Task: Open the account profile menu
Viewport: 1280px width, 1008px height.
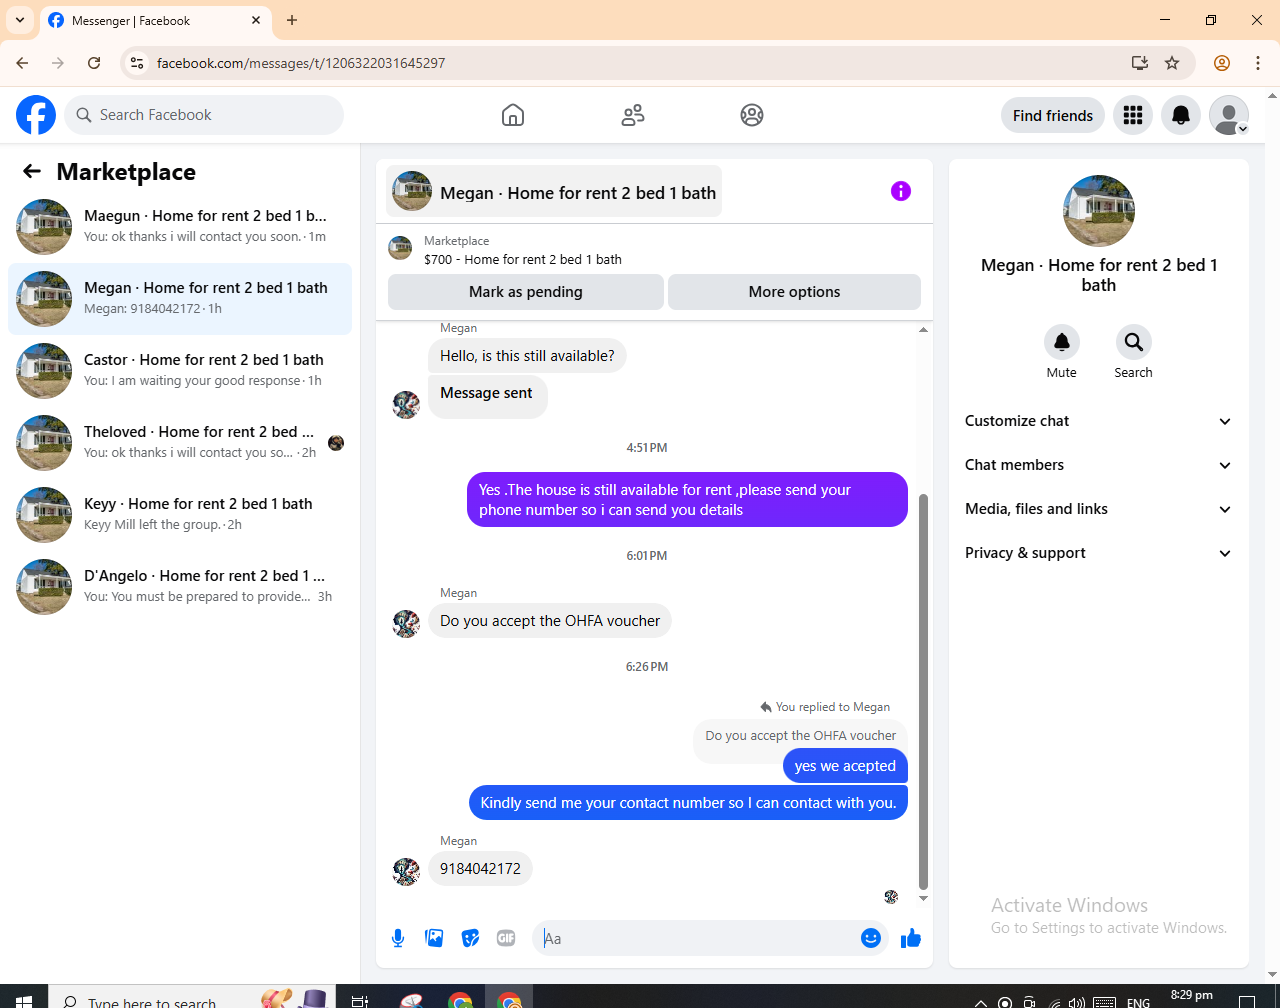Action: pos(1229,115)
